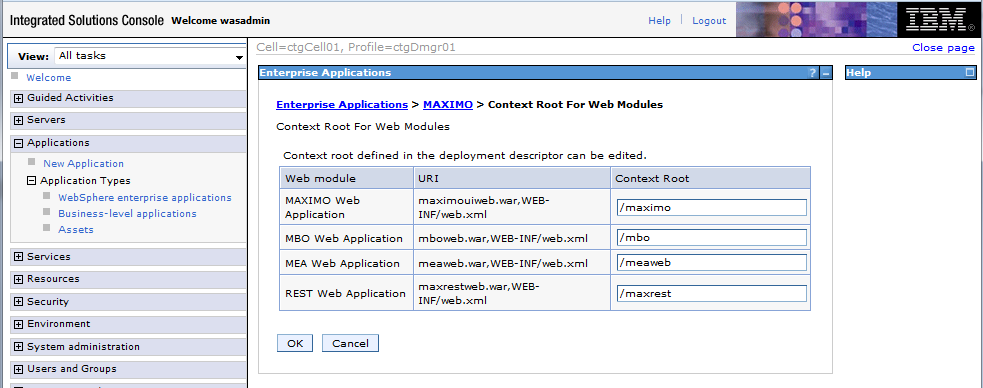Screen dimensions: 983x388
Task: Click Help portlet title
Action: [x=858, y=73]
